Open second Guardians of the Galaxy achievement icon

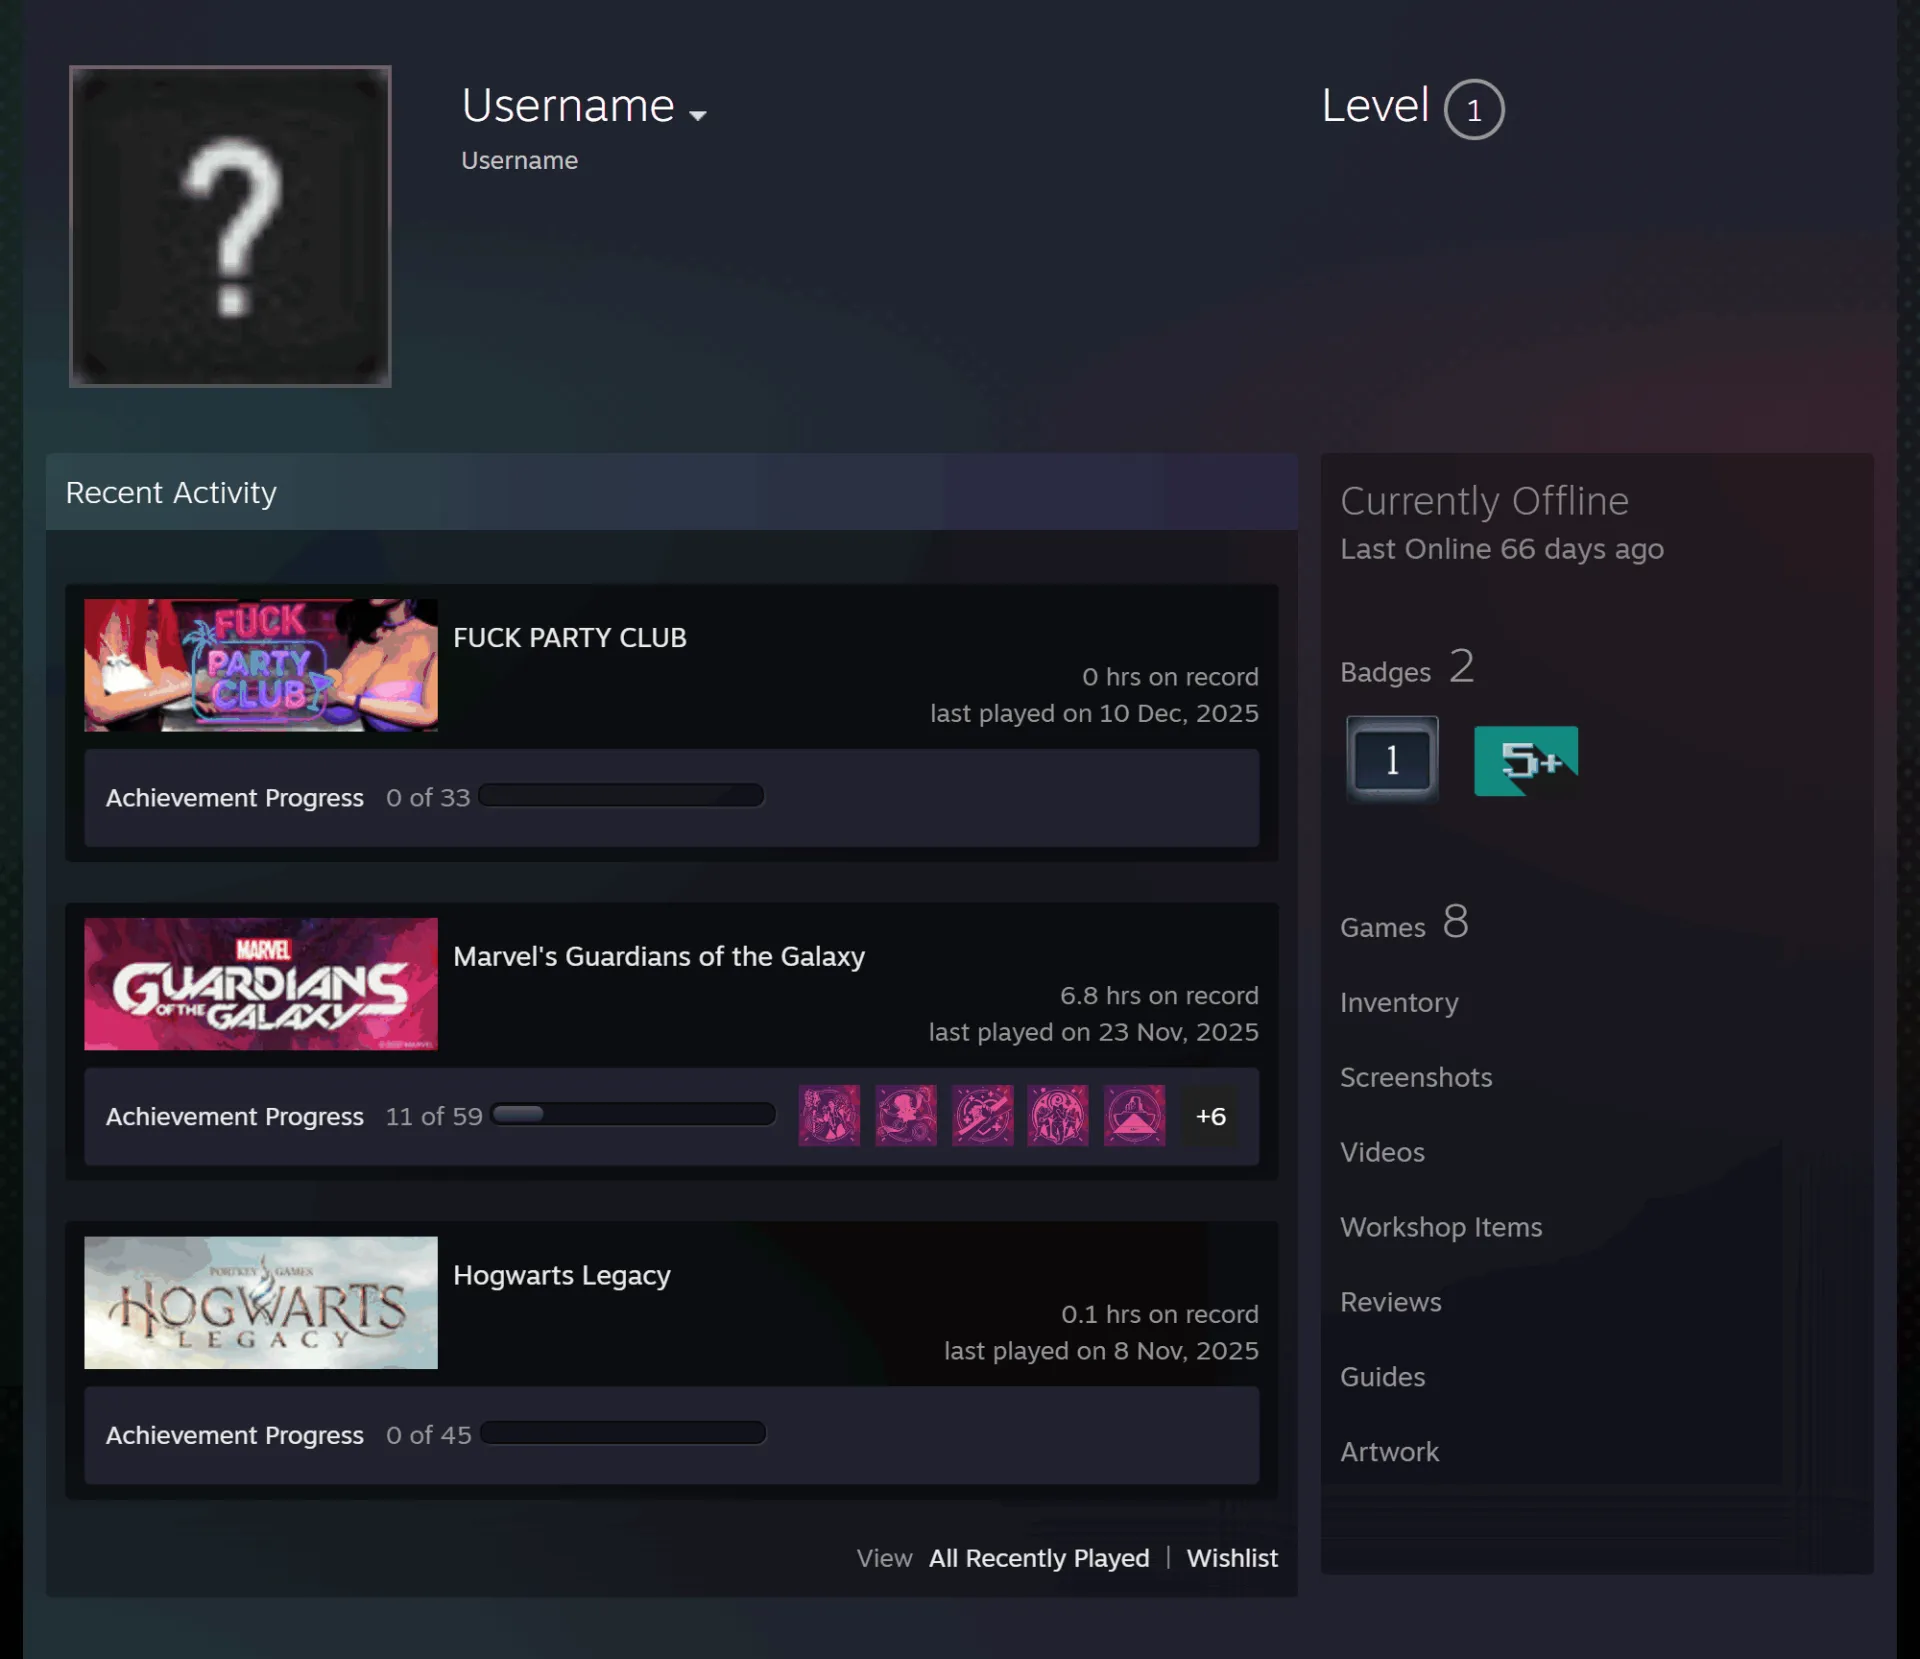coord(906,1115)
